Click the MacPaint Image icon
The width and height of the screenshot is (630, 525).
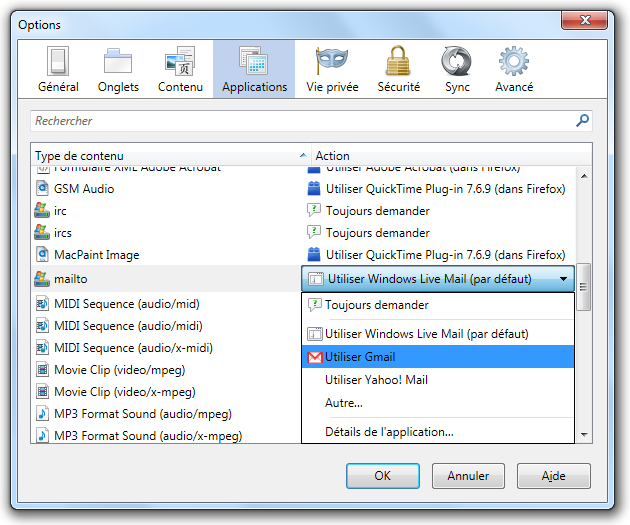pyautogui.click(x=42, y=254)
